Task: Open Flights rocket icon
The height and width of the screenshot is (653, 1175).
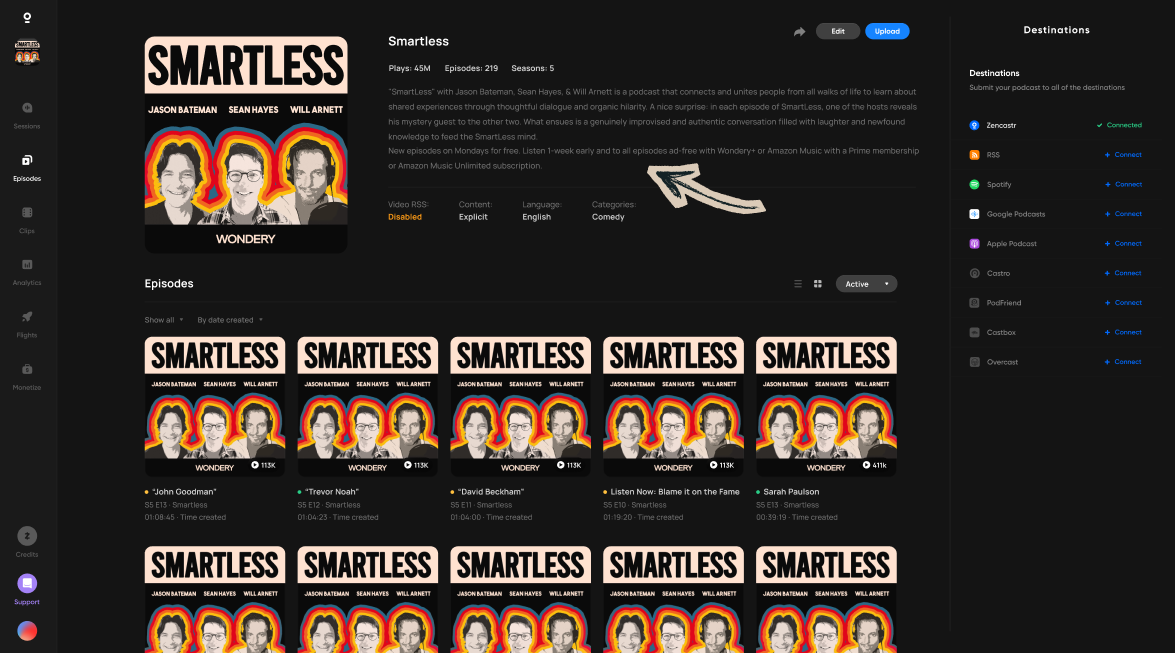Action: [x=27, y=317]
